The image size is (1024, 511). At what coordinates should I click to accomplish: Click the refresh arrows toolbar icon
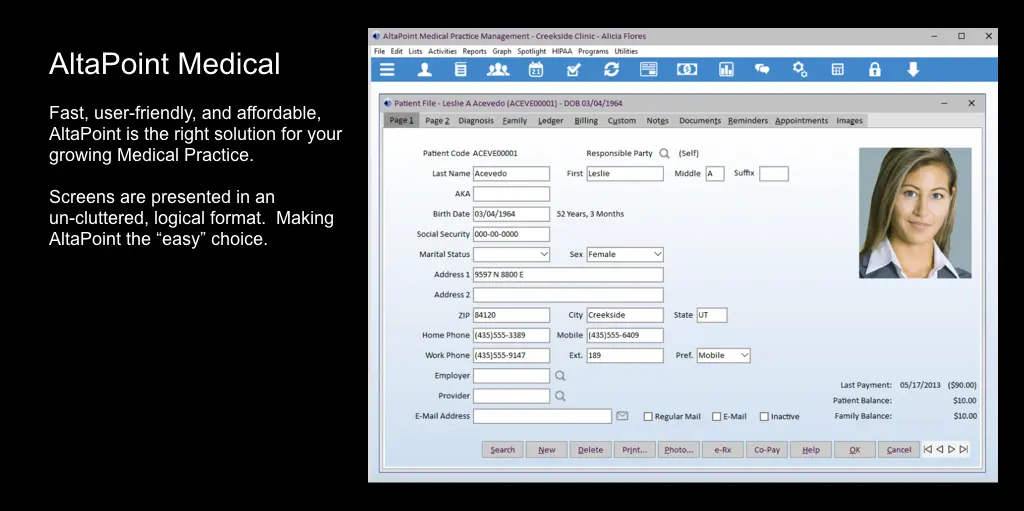[x=611, y=69]
